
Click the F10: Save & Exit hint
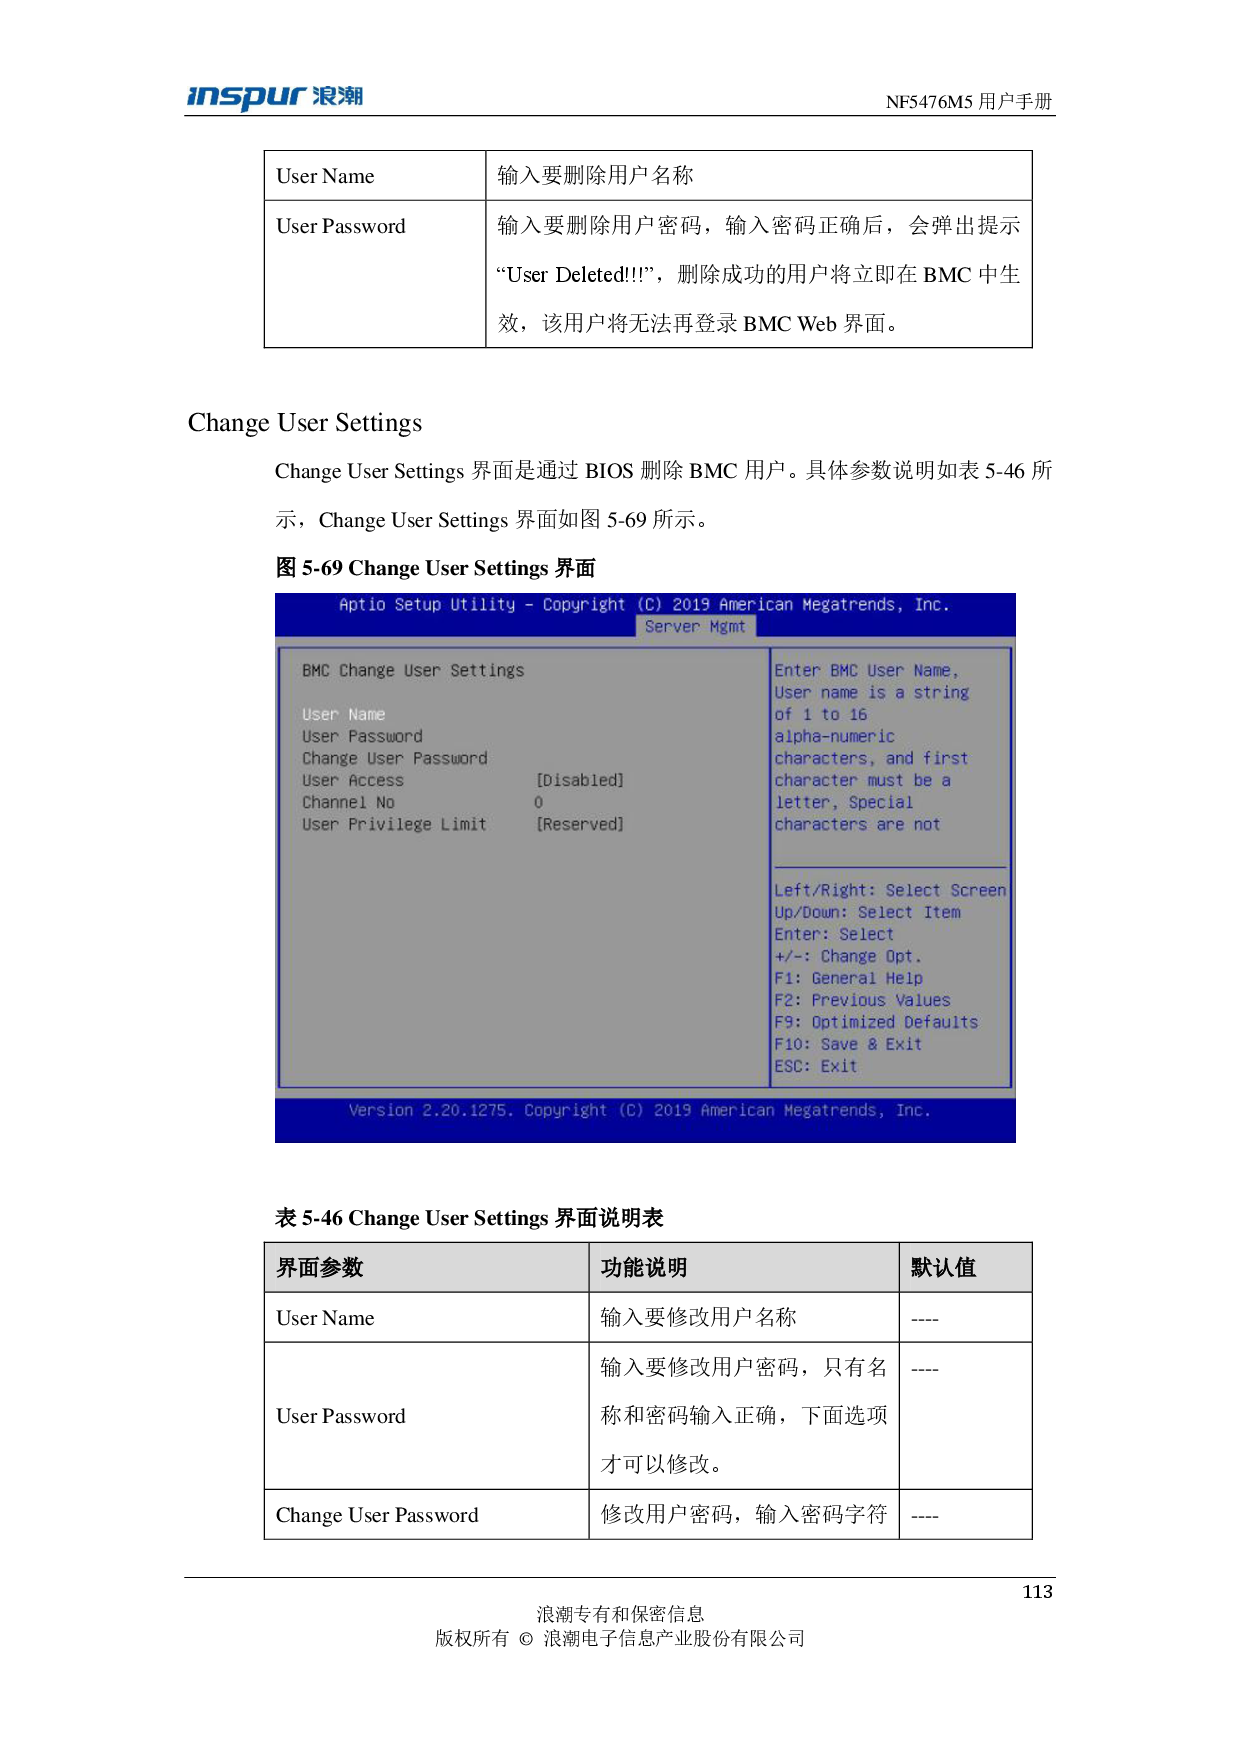tap(848, 1045)
